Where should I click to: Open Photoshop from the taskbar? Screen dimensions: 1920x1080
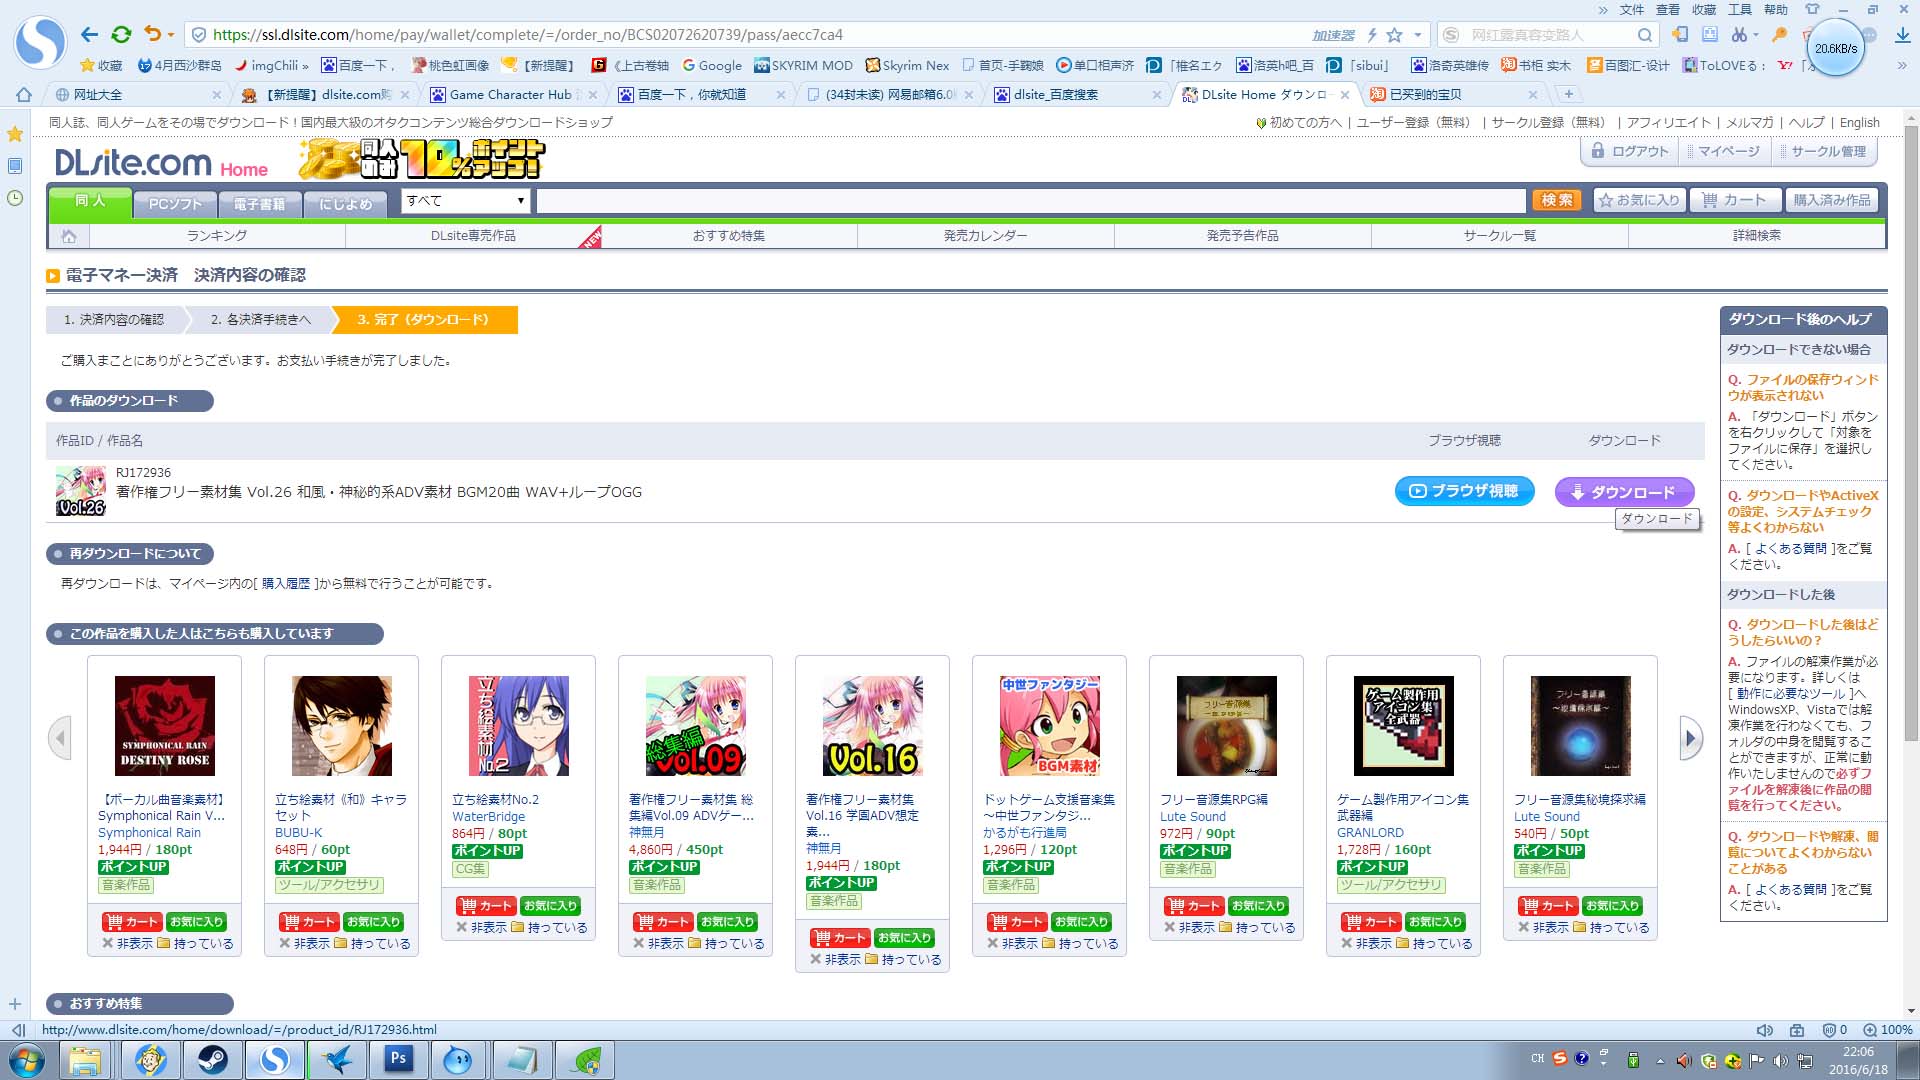click(398, 1060)
